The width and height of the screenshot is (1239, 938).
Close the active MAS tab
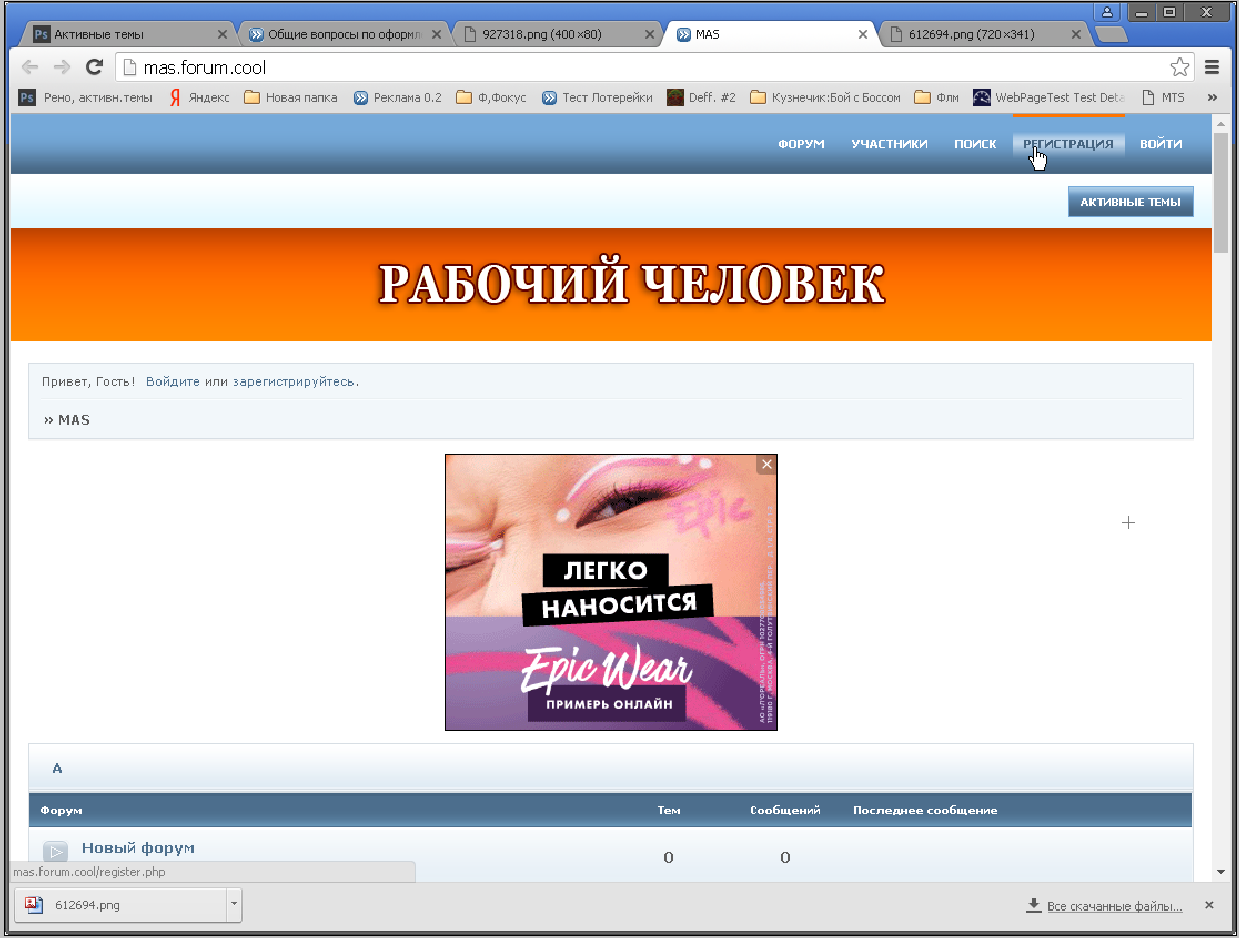coord(863,34)
